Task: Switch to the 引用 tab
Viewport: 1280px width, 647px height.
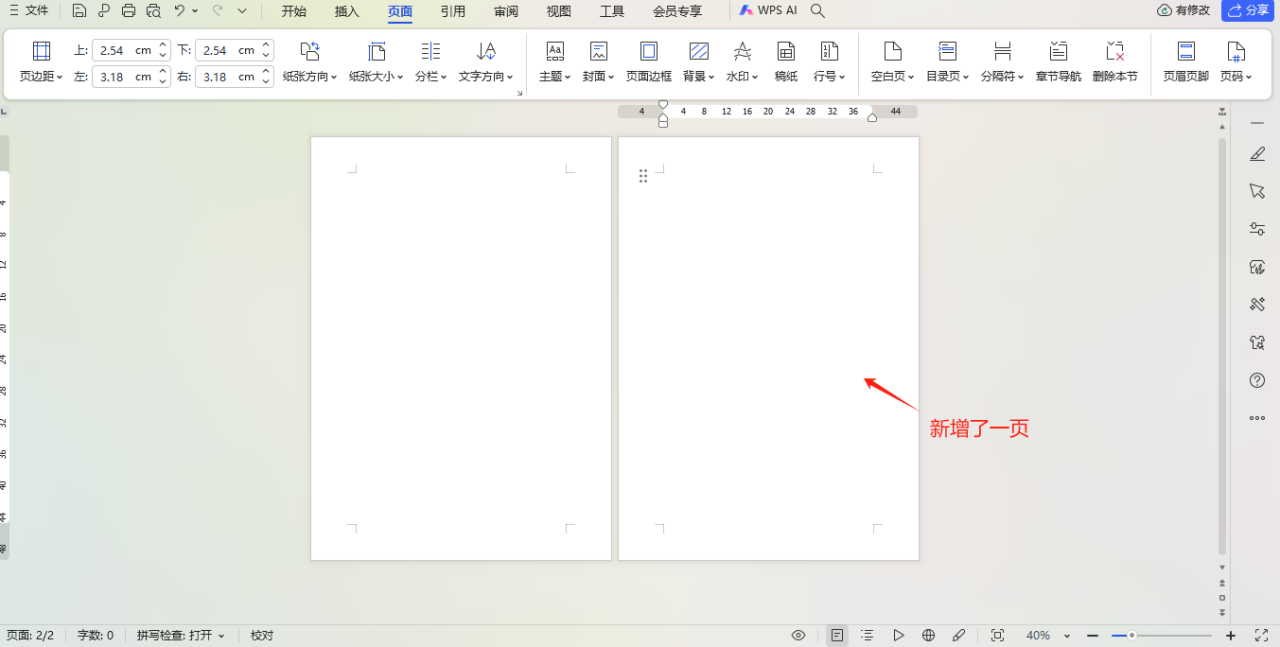Action: (x=453, y=11)
